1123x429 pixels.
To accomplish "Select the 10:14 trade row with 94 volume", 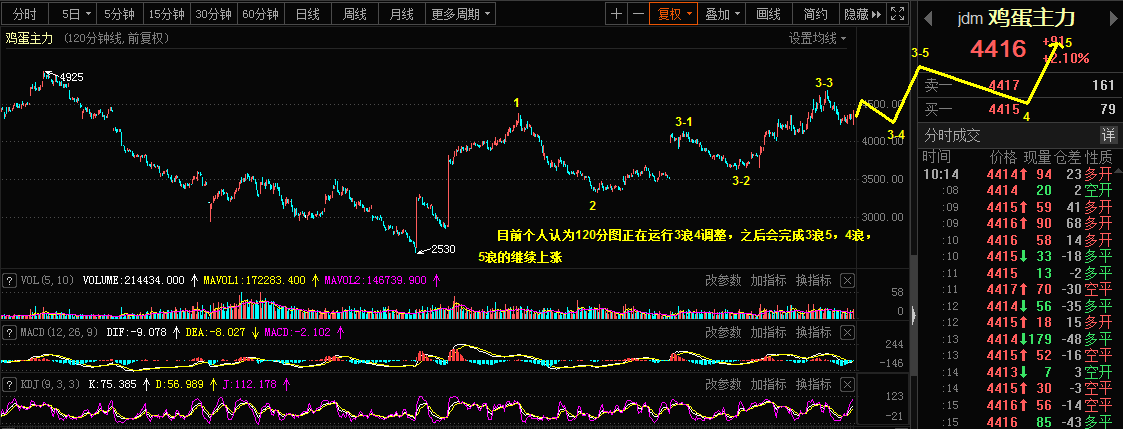I will (1018, 173).
